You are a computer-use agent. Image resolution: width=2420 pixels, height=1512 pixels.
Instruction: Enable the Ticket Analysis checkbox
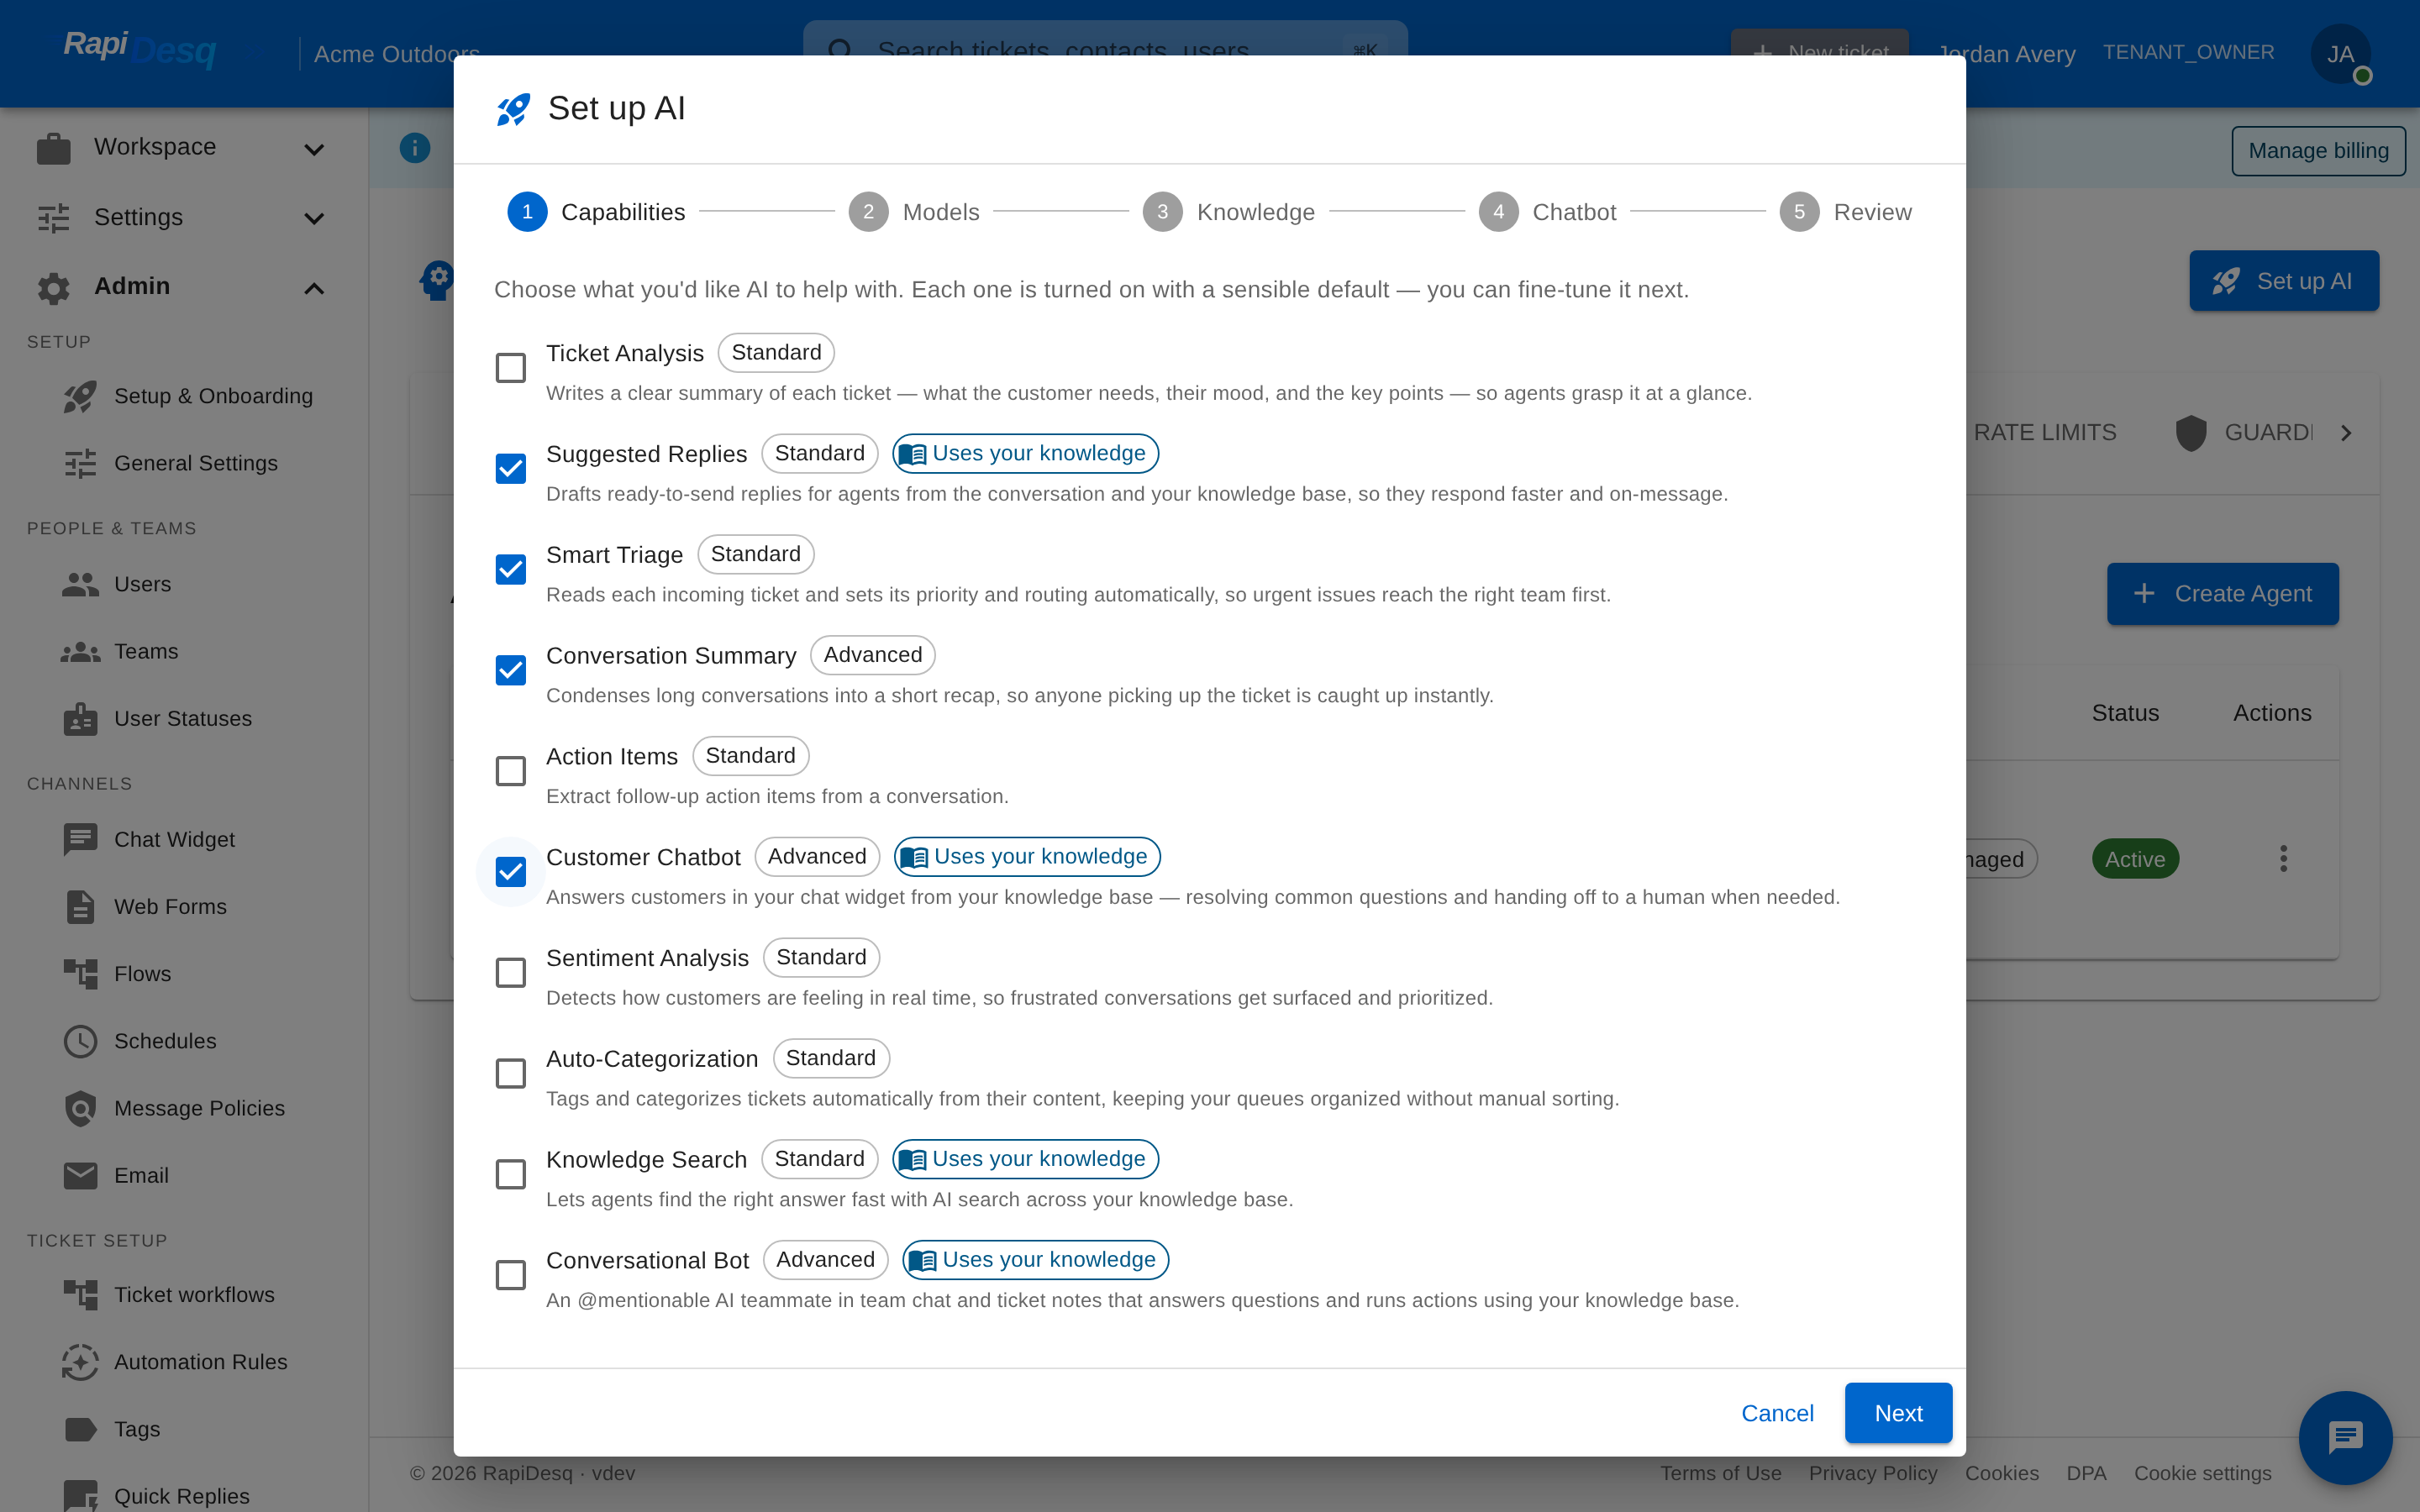[511, 368]
